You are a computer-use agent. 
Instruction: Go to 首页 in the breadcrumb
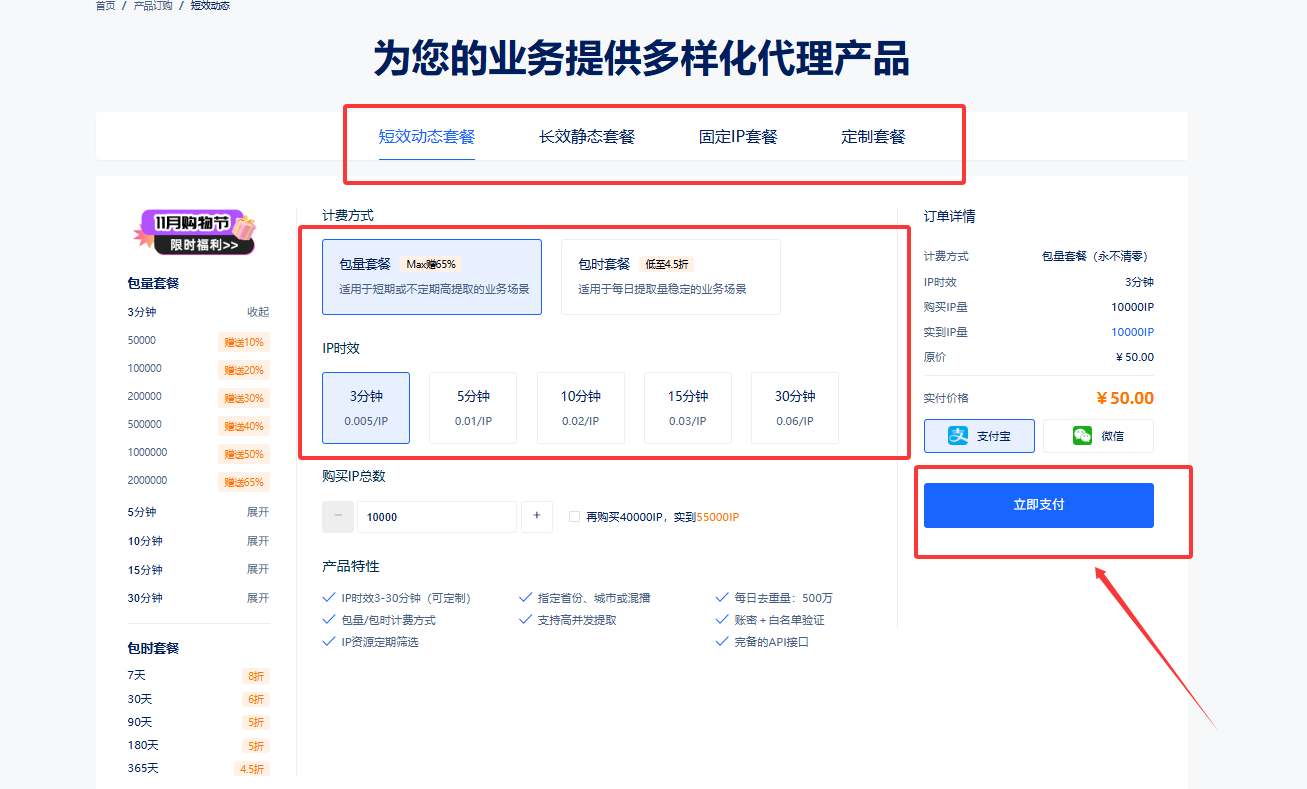point(105,6)
